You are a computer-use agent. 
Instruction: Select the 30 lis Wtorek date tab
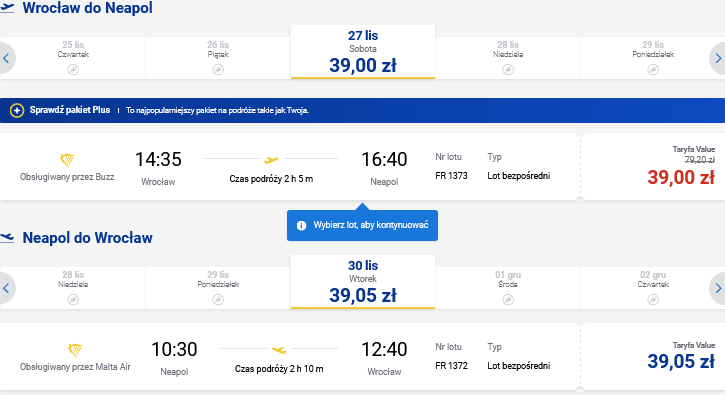[363, 282]
